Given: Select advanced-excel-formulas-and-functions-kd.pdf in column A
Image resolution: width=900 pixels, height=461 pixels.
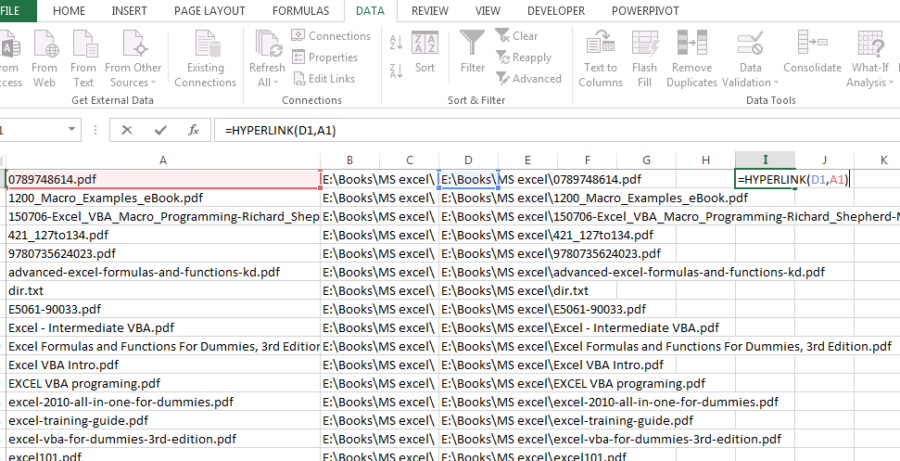Looking at the screenshot, I should 163,272.
